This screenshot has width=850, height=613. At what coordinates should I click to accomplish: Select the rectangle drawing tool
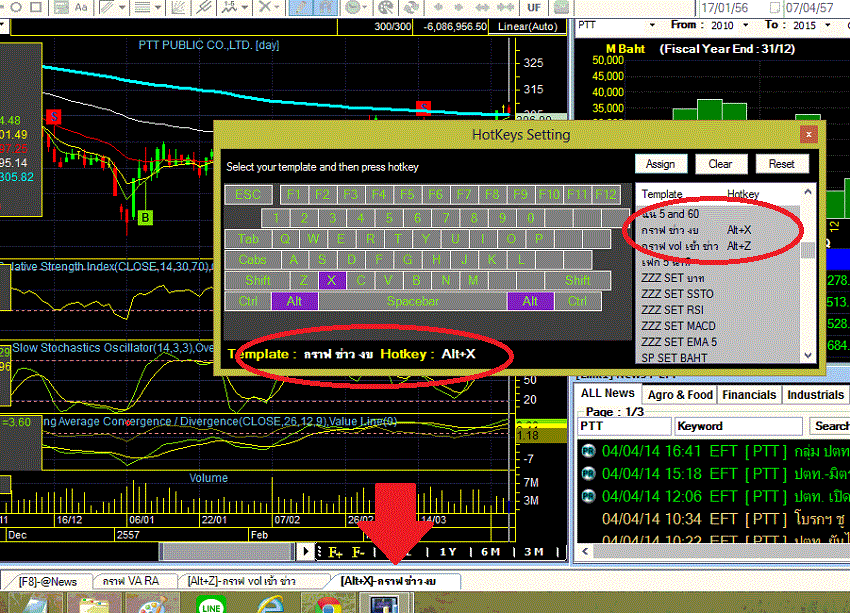pos(36,7)
